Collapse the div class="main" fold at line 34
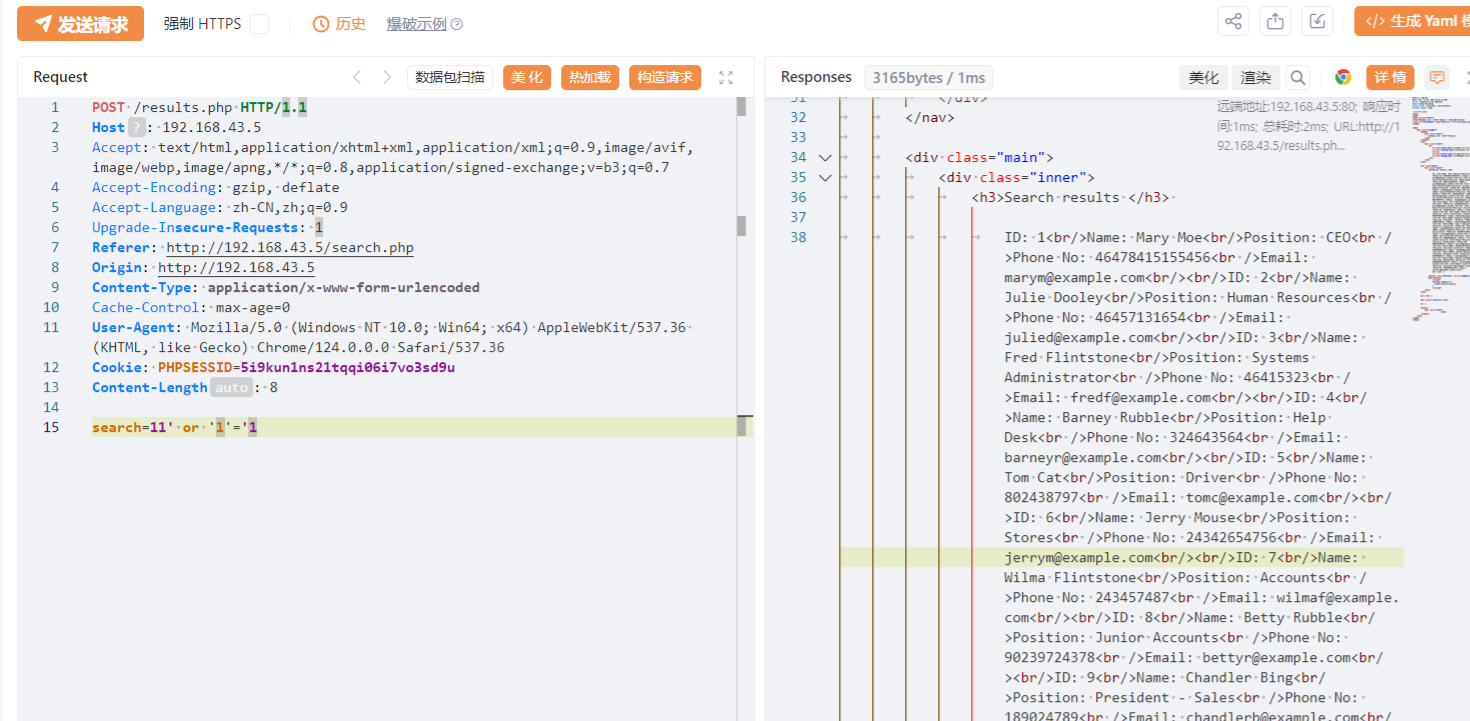This screenshot has height=721, width=1470. tap(825, 157)
